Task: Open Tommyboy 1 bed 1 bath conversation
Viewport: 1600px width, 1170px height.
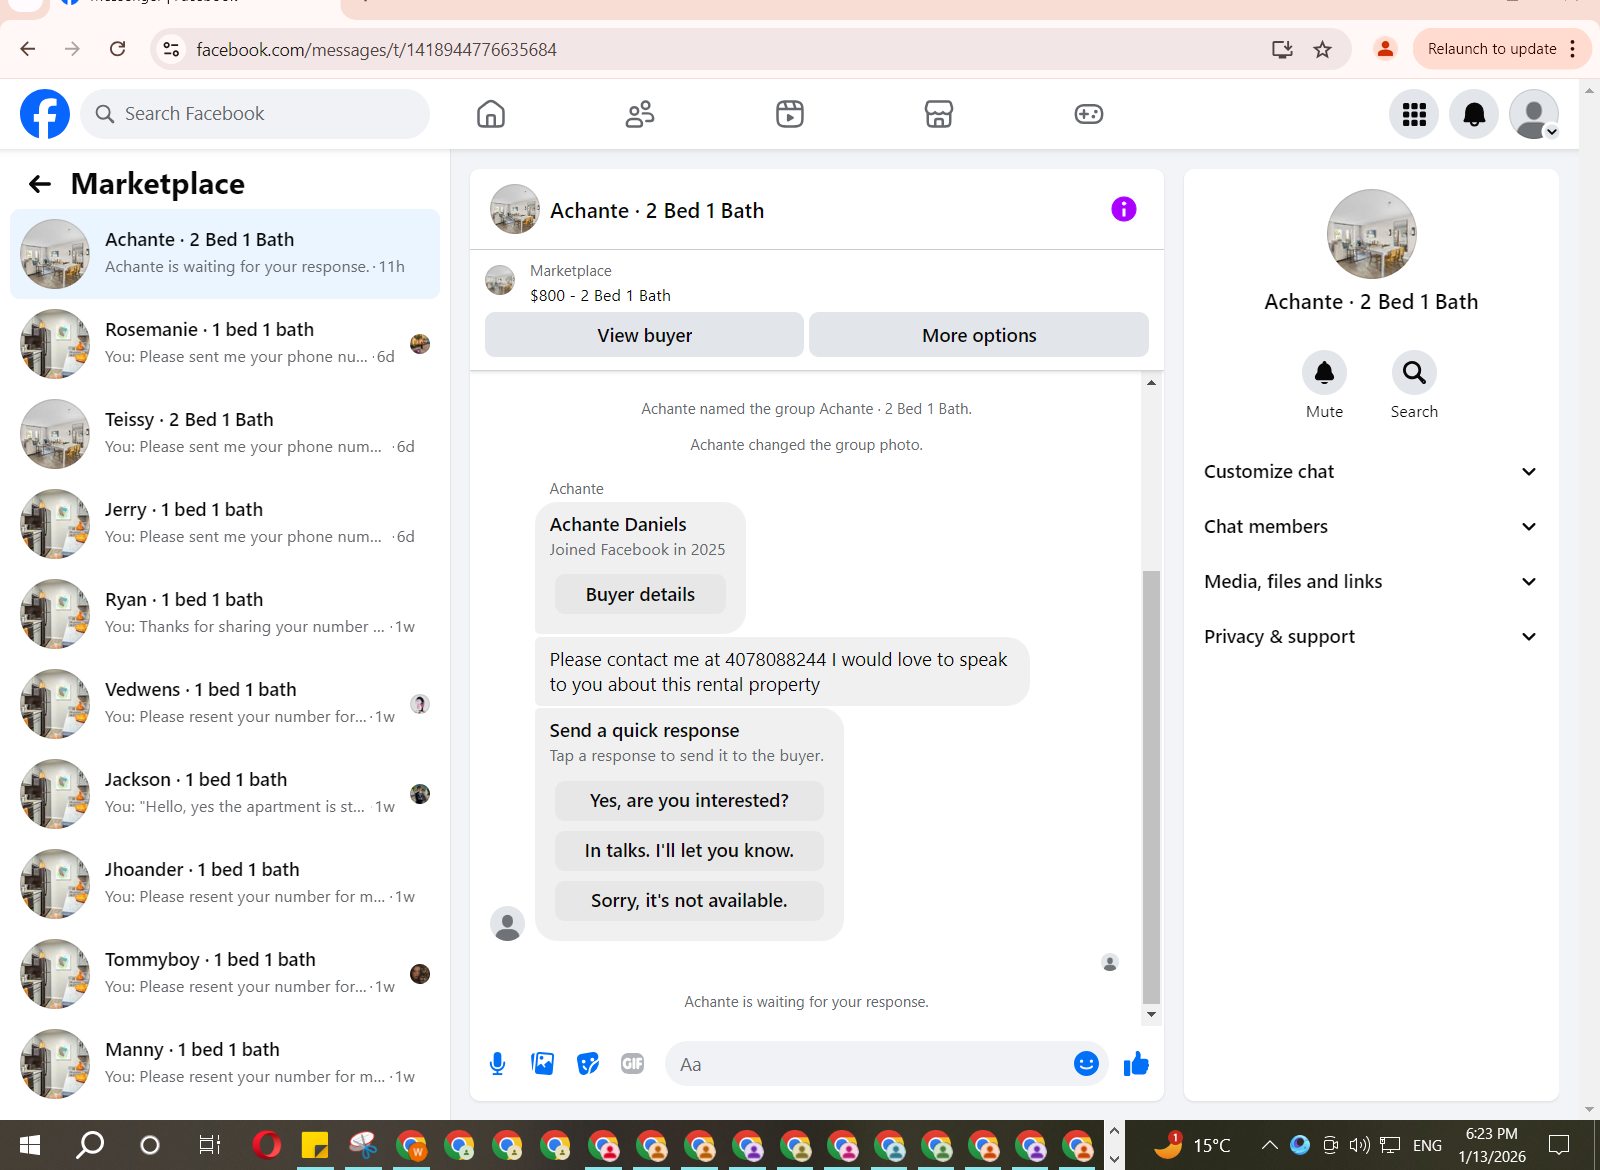Action: click(x=225, y=974)
